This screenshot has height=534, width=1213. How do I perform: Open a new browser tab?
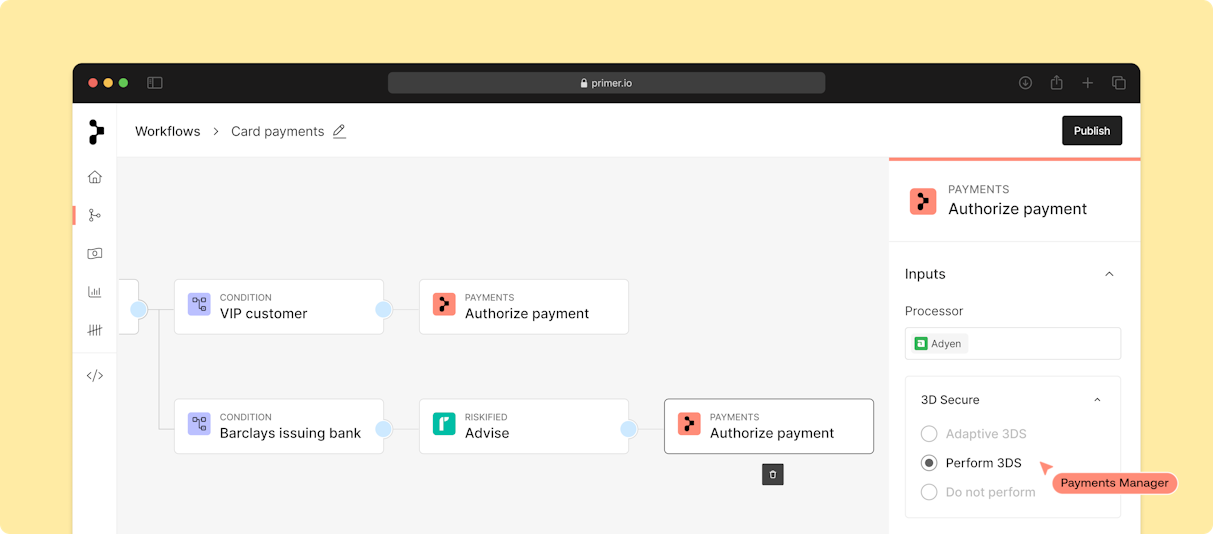pyautogui.click(x=1087, y=83)
